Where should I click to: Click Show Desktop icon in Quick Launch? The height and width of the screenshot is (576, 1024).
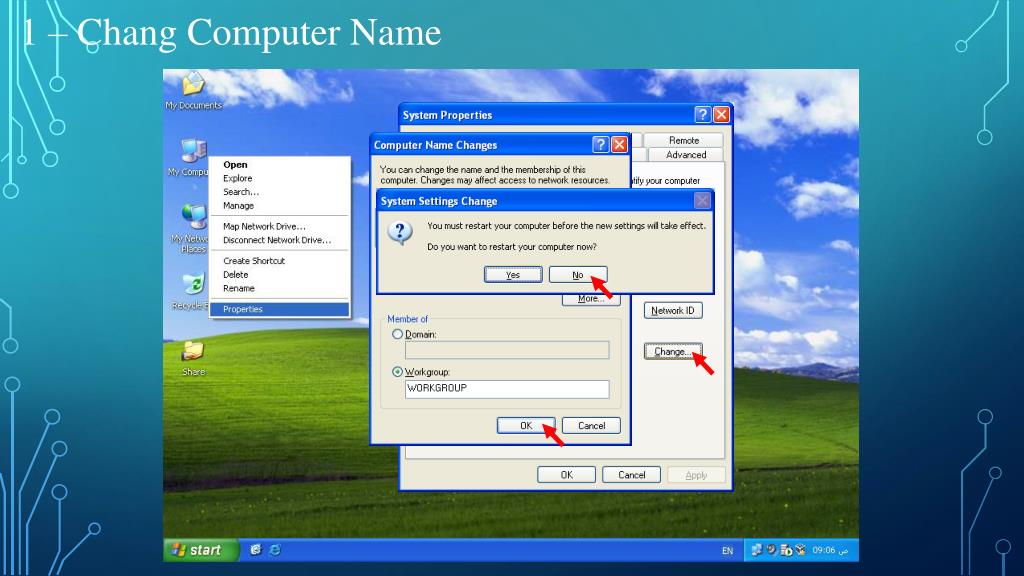(255, 550)
